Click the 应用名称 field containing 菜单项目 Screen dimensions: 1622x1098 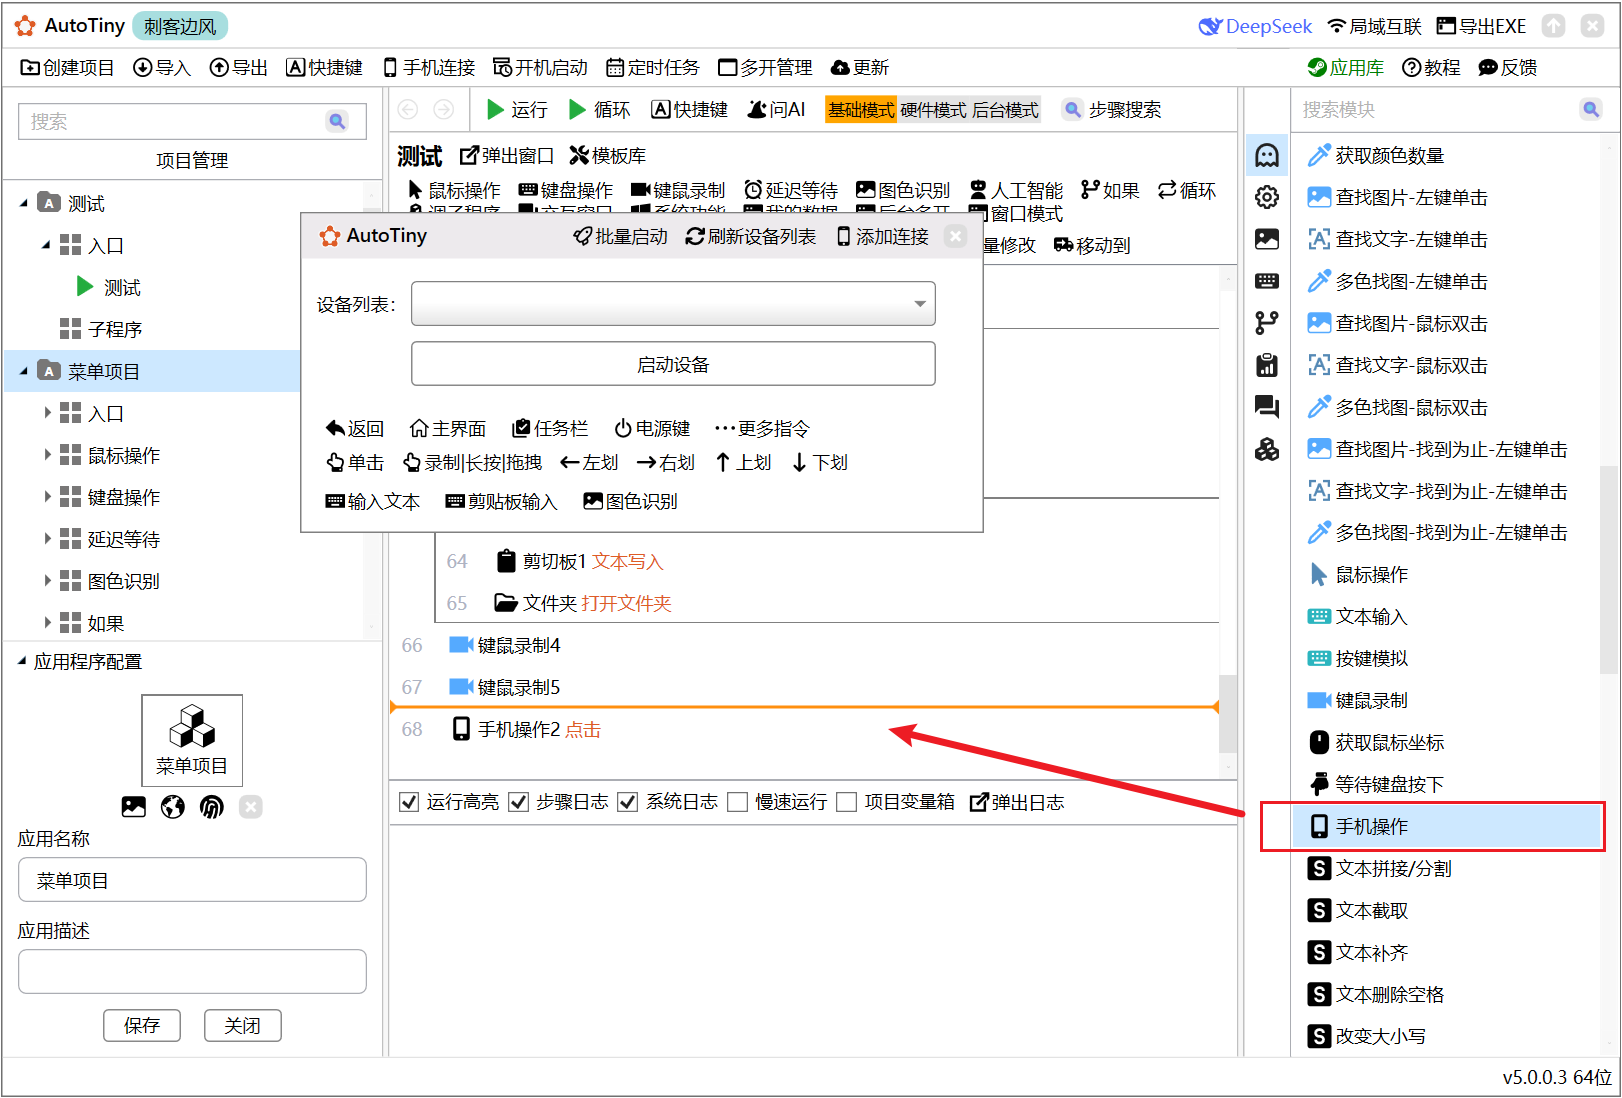point(192,880)
